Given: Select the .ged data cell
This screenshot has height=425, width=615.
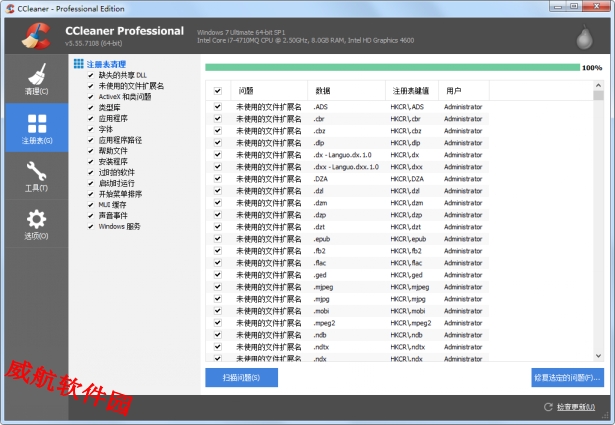Looking at the screenshot, I should click(320, 275).
